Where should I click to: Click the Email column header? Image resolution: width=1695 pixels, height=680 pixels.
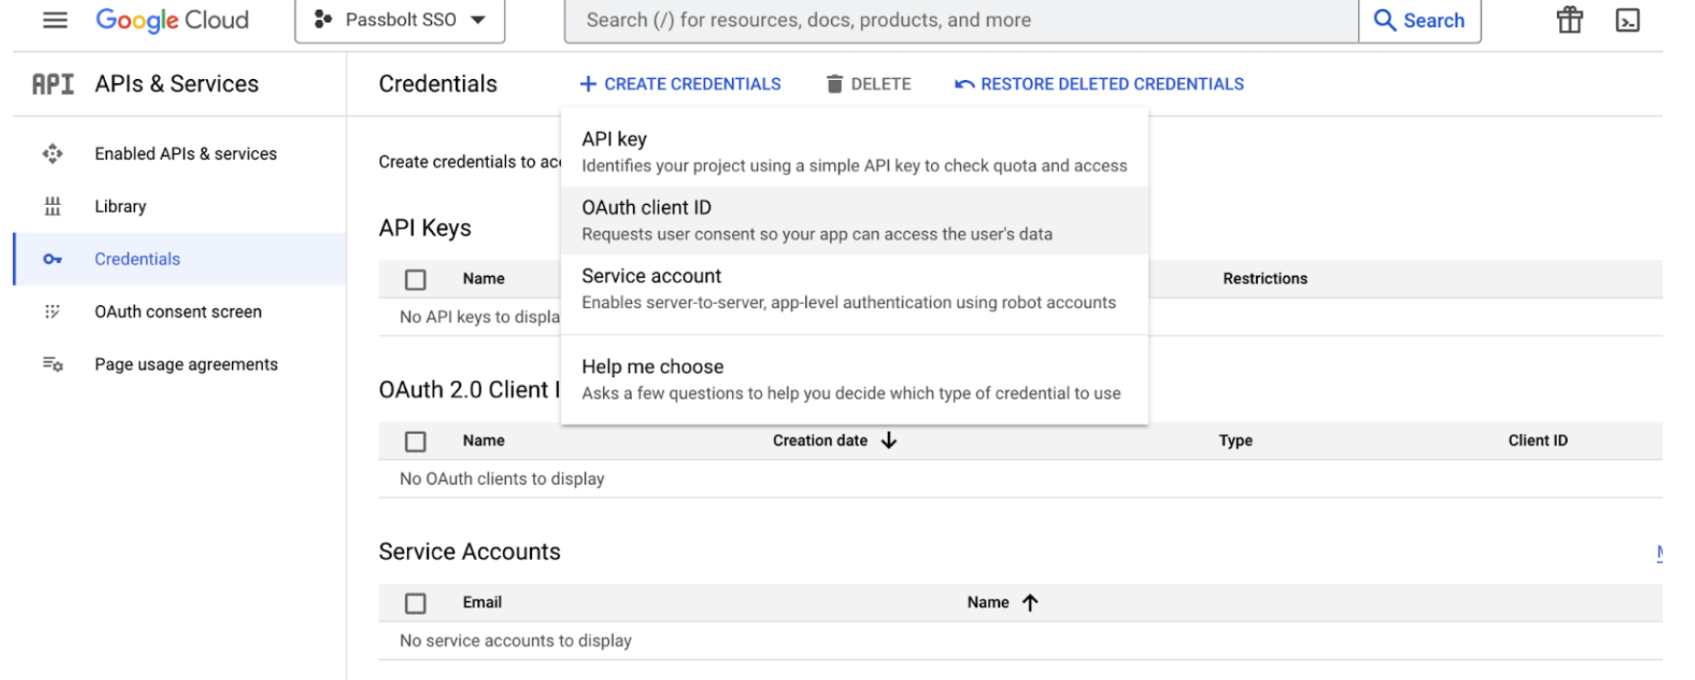(482, 602)
